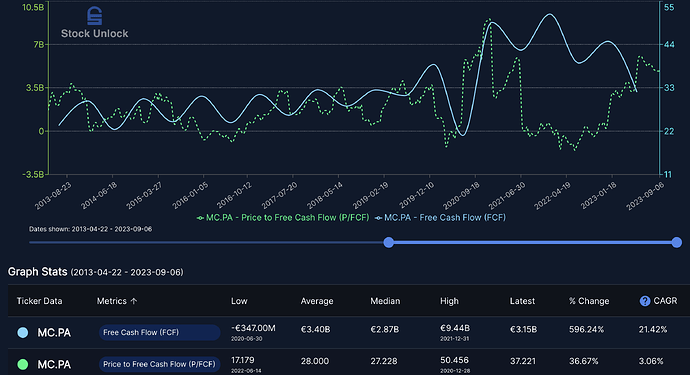Click the Ticker Data column header

click(39, 301)
